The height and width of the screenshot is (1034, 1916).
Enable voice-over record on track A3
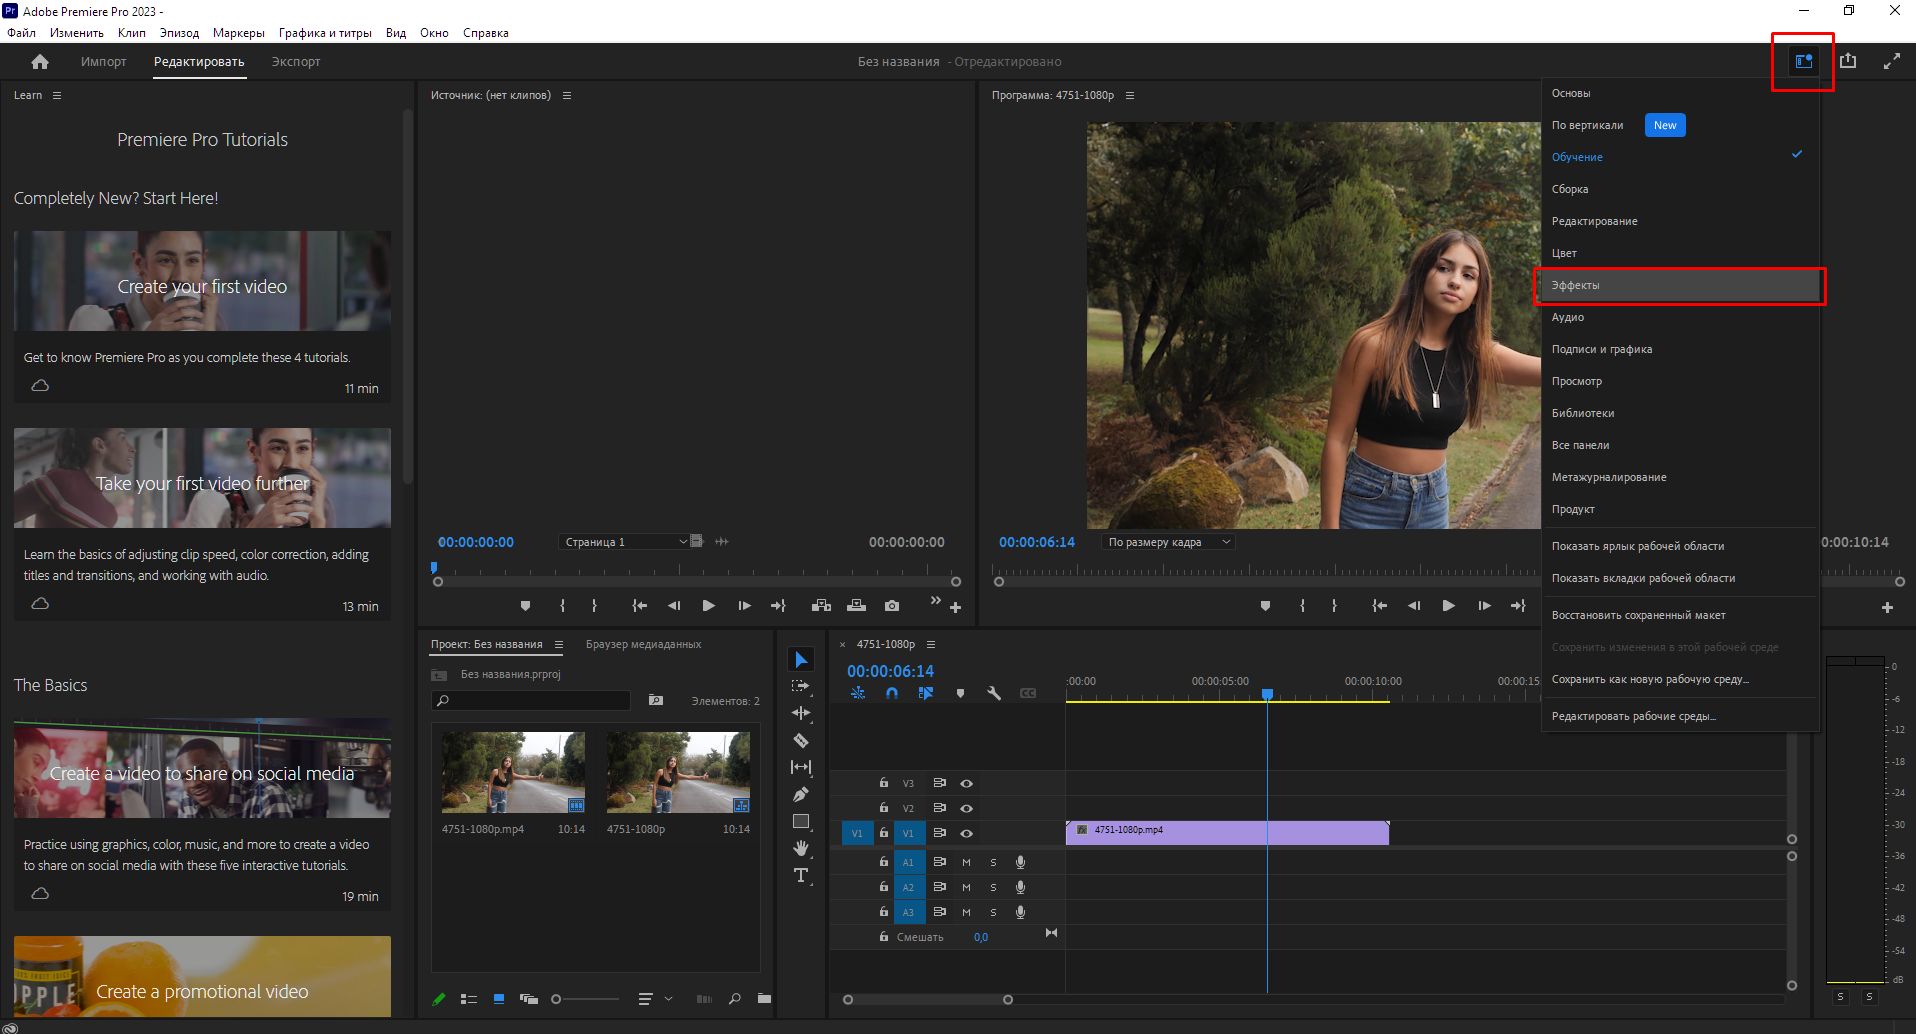click(1020, 912)
